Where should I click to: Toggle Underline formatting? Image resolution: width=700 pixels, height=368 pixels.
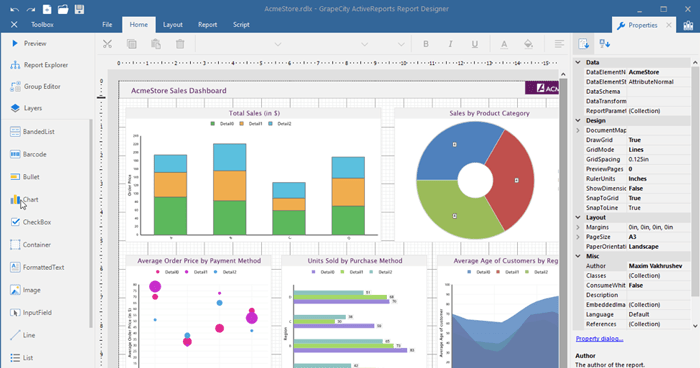coord(475,44)
